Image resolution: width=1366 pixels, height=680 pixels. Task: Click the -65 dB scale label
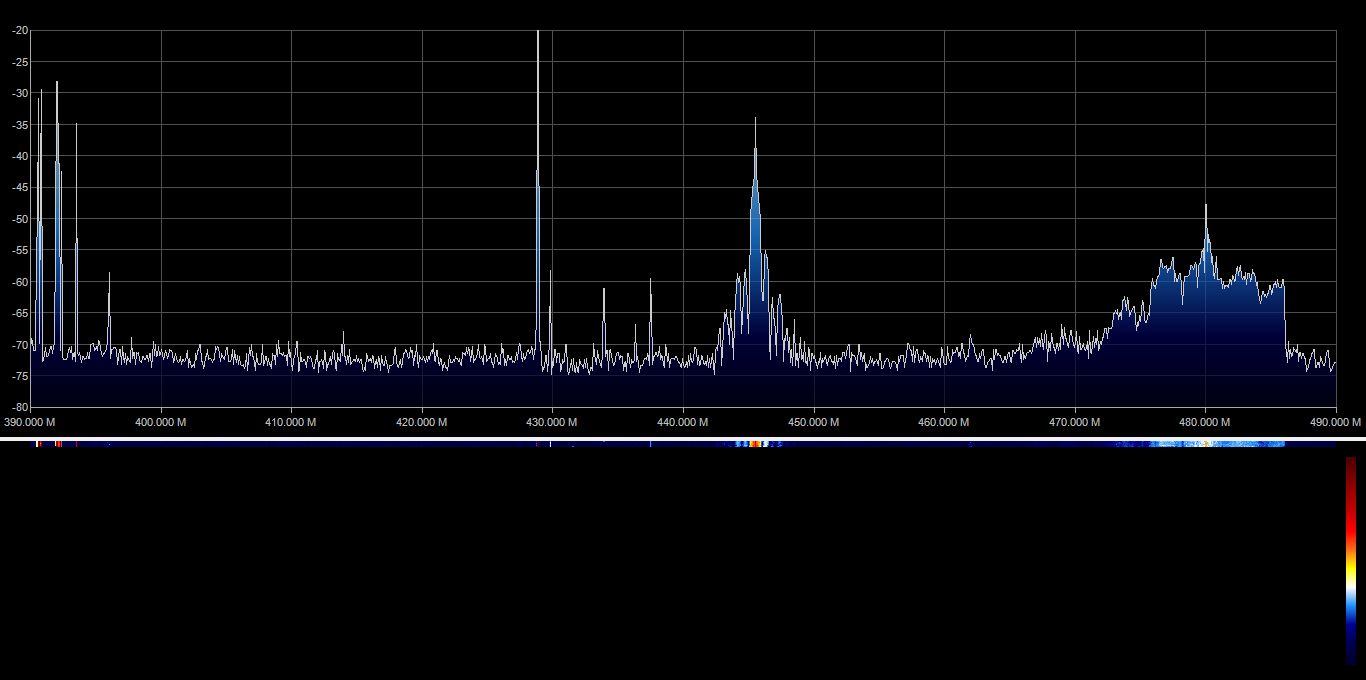point(20,313)
